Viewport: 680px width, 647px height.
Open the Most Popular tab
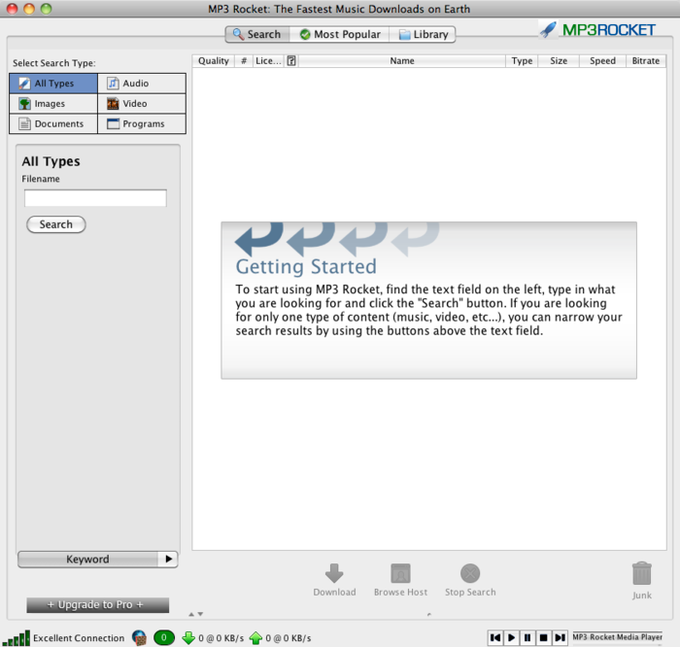point(340,34)
